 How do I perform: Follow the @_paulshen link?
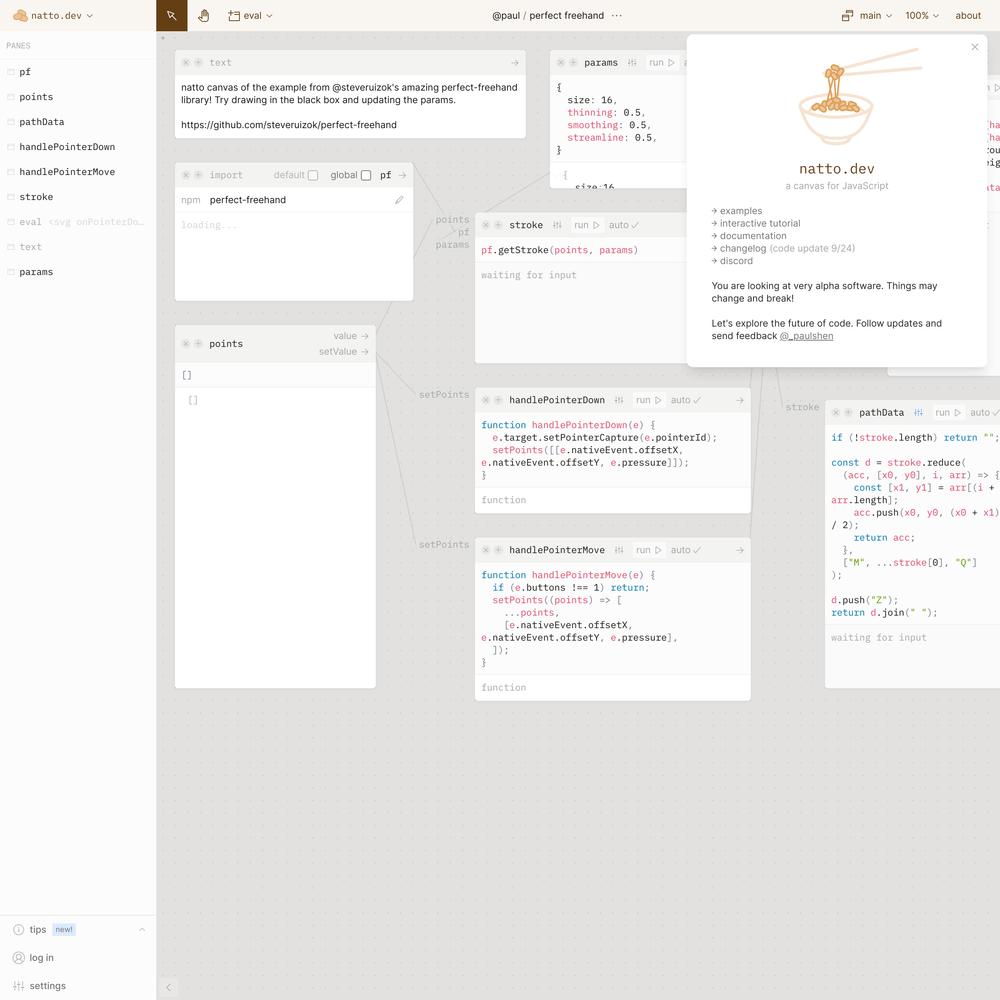point(806,336)
